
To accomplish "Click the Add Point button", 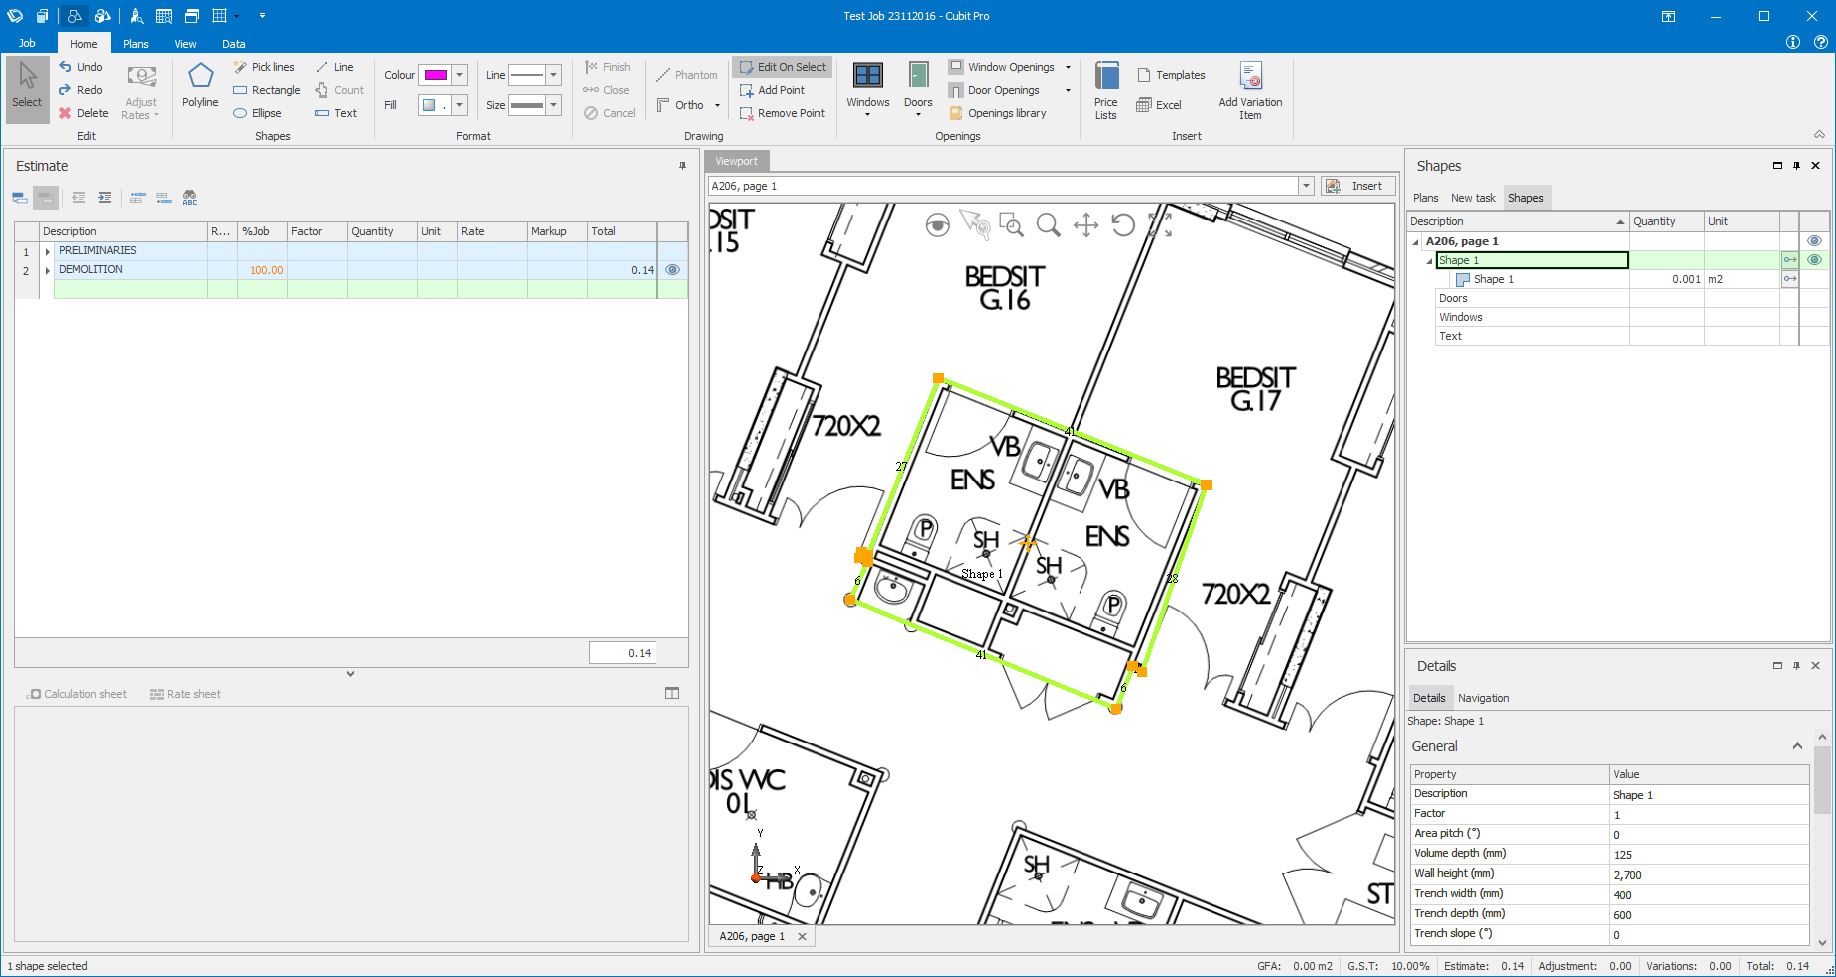I will (x=772, y=90).
